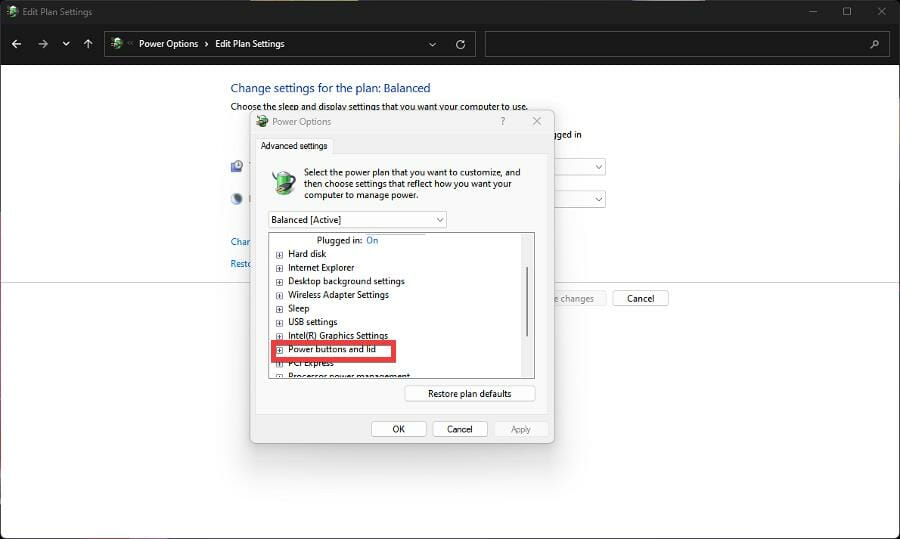The width and height of the screenshot is (900, 539).
Task: Click the address bar Power Options icon
Action: (117, 44)
